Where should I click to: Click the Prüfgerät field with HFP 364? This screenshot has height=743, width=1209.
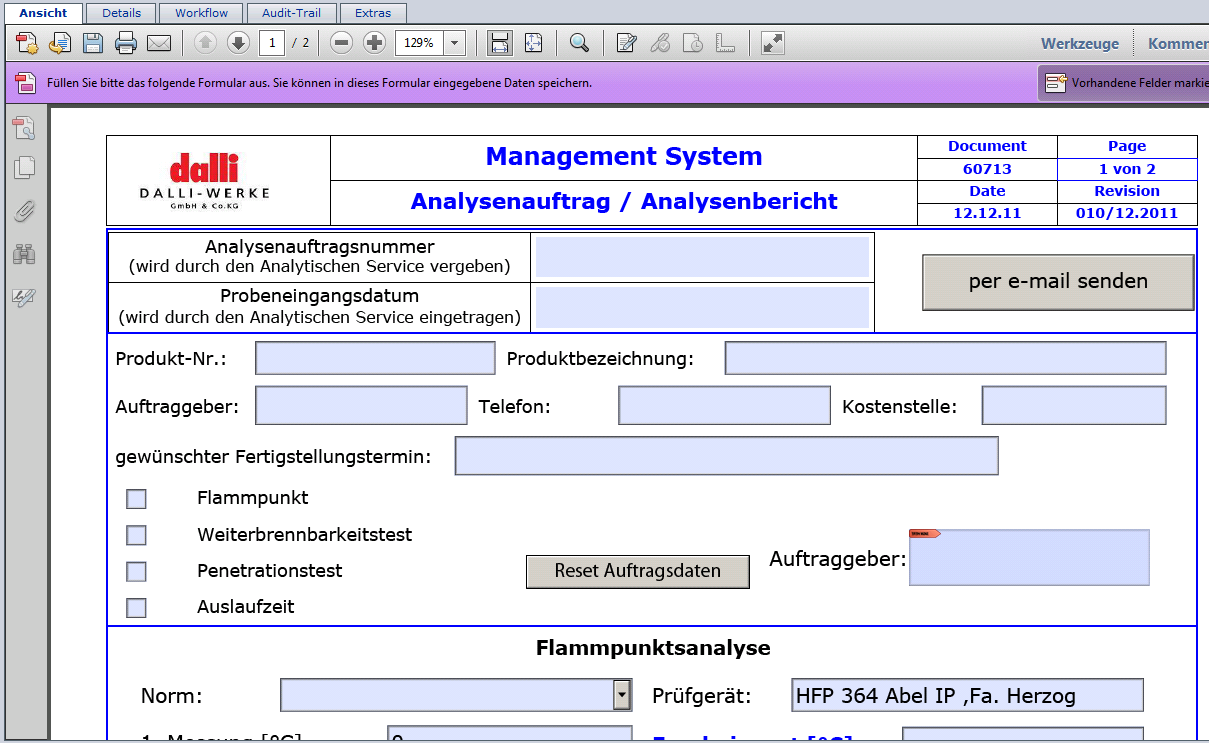pos(967,696)
